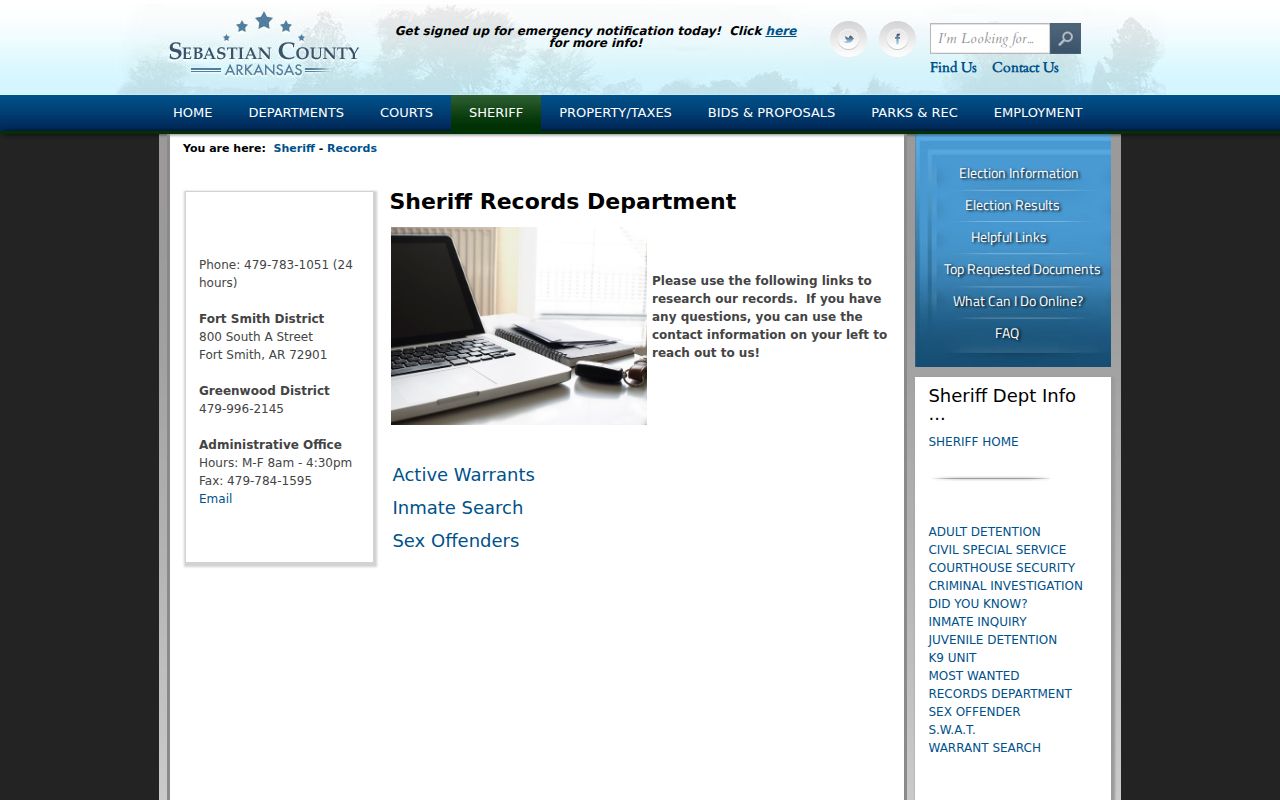The height and width of the screenshot is (800, 1280).
Task: Open the Facebook social icon
Action: coord(897,39)
